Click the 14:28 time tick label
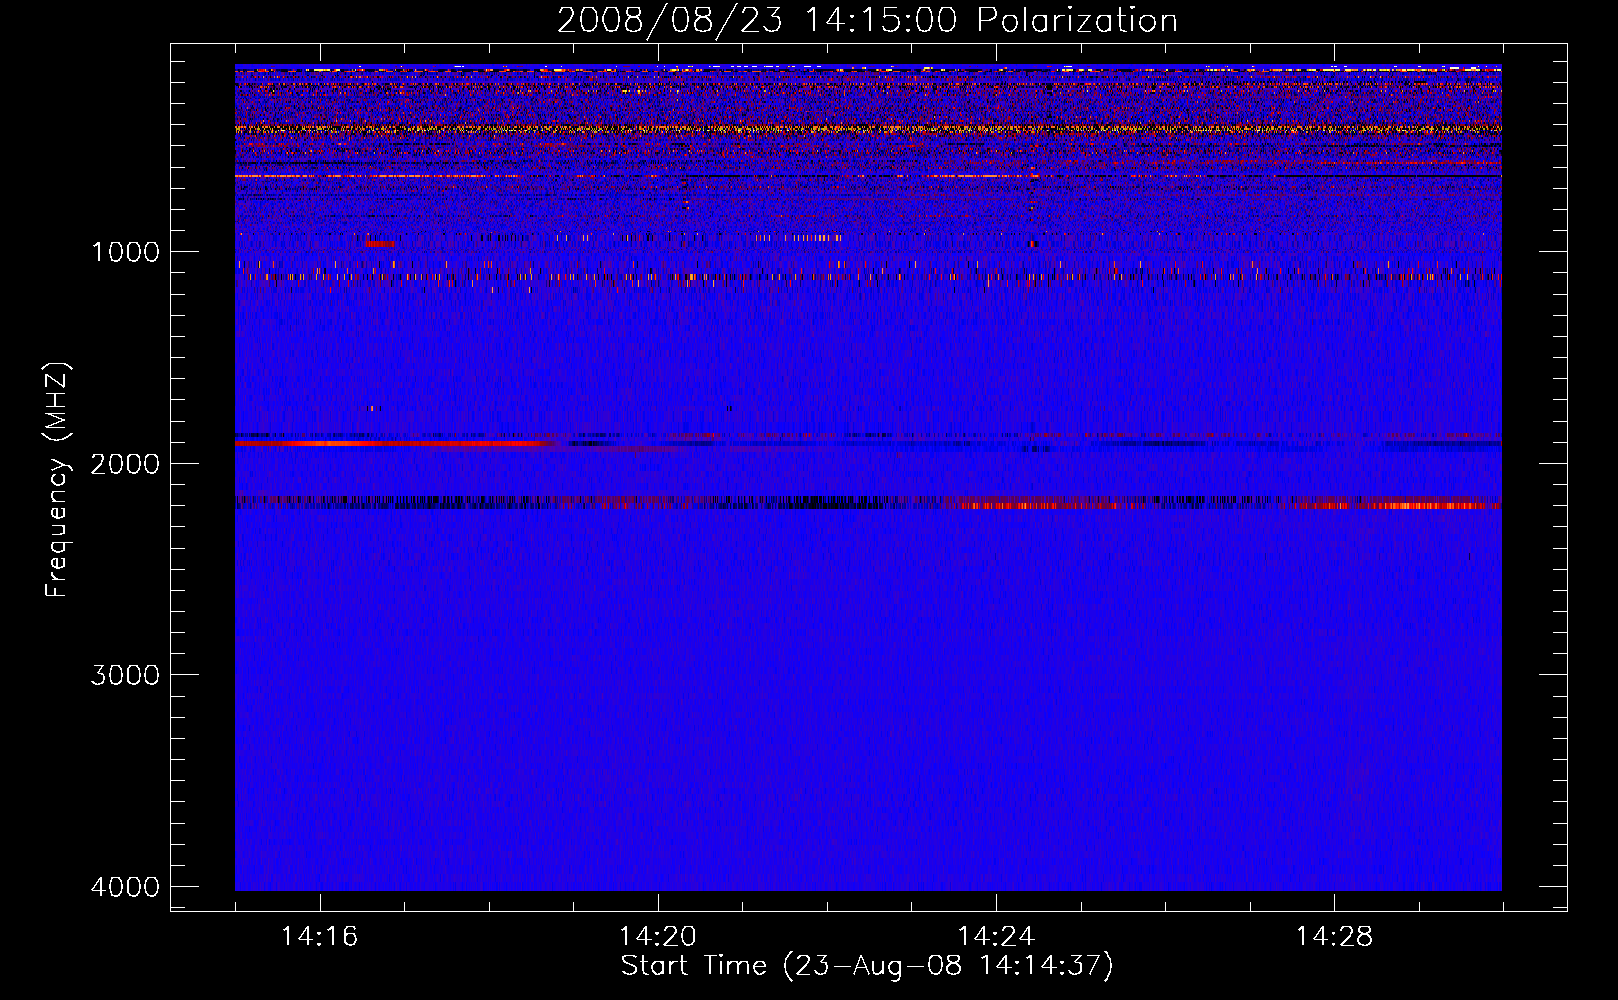 pyautogui.click(x=1334, y=937)
